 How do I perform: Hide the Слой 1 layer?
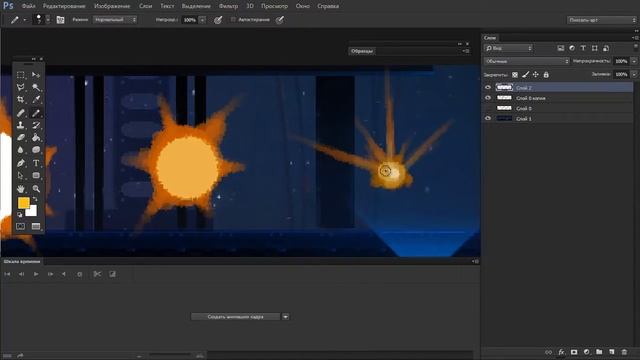[488, 118]
